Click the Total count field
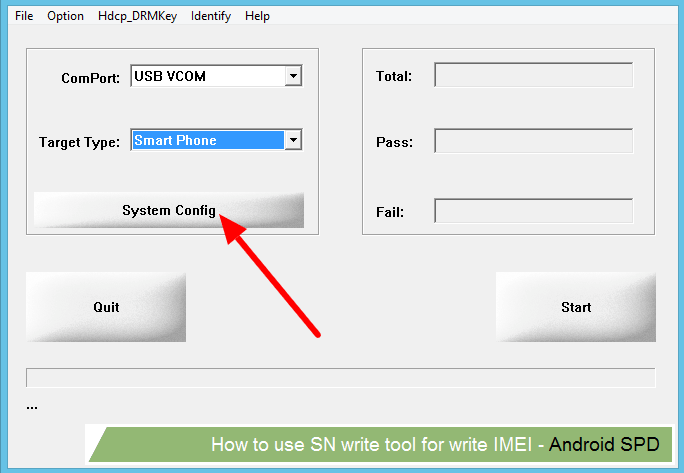This screenshot has height=473, width=684. (534, 75)
